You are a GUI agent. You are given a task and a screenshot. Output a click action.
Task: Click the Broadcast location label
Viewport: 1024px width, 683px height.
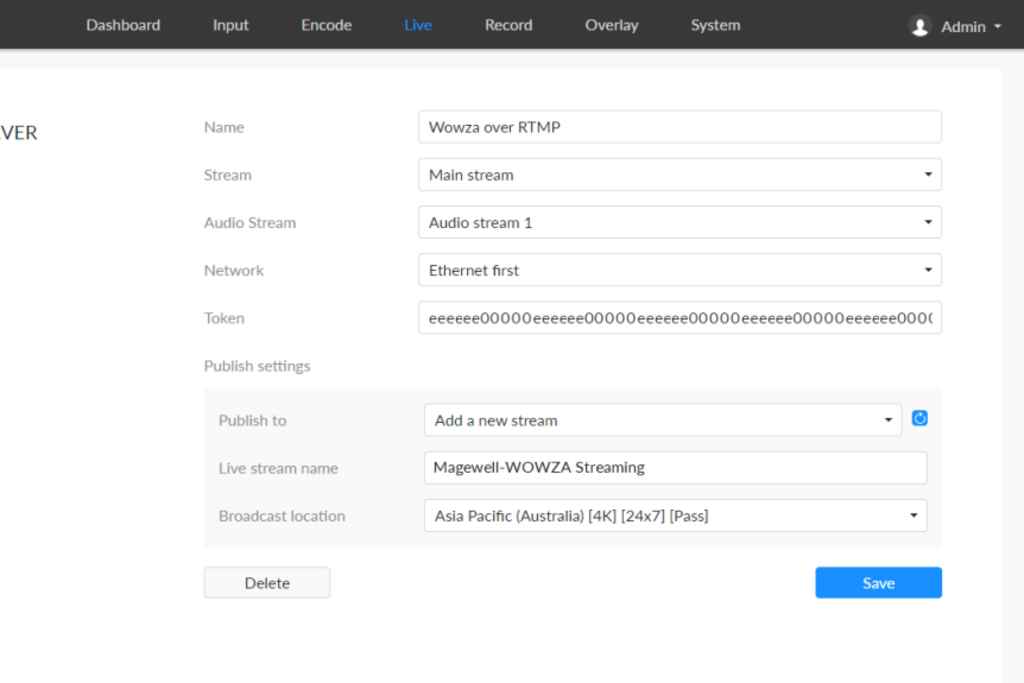pyautogui.click(x=282, y=516)
